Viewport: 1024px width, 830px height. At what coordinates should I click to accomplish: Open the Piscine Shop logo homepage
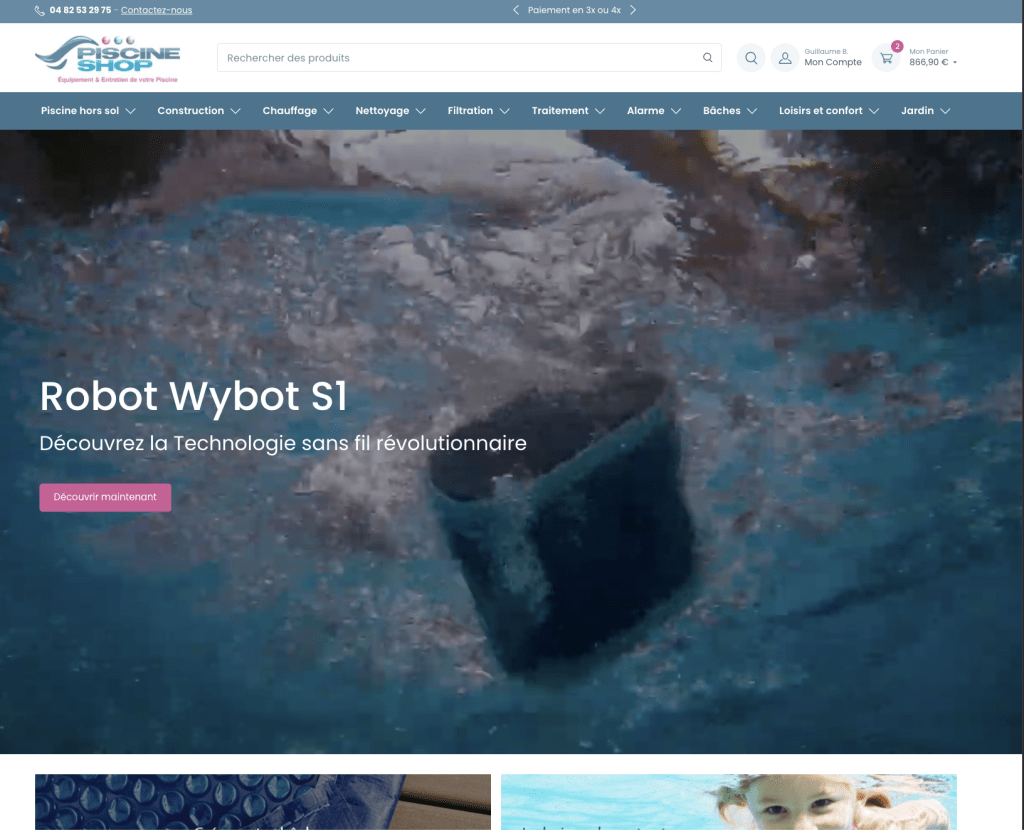click(x=108, y=59)
